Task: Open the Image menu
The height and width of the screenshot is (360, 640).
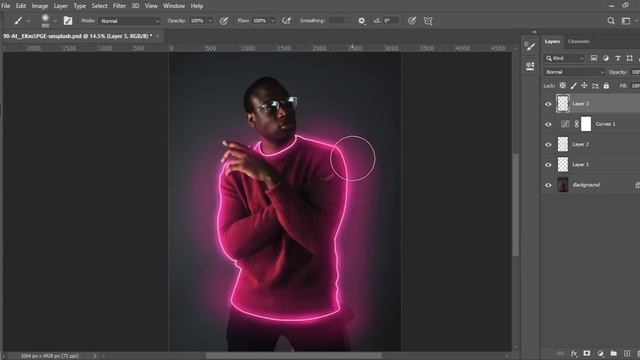Action: (x=40, y=6)
